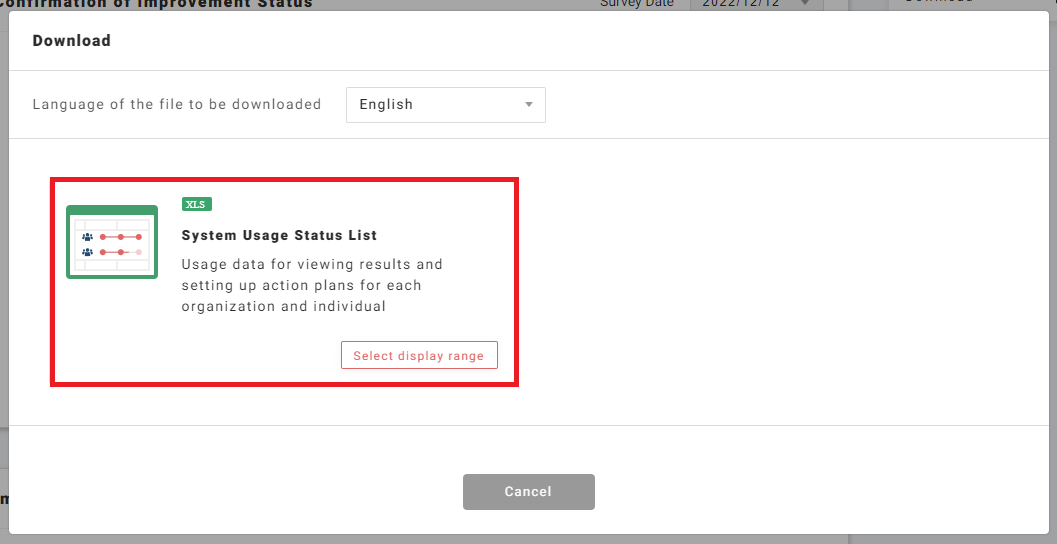Image resolution: width=1057 pixels, height=544 pixels.
Task: Click the Survey Date dropdown arrow
Action: pyautogui.click(x=805, y=4)
